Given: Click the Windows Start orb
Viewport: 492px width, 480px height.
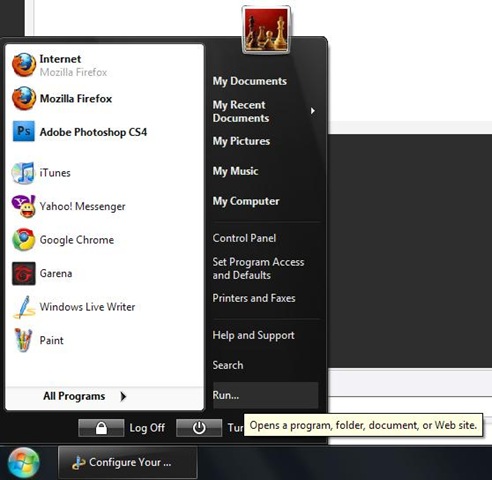Looking at the screenshot, I should [x=23, y=463].
